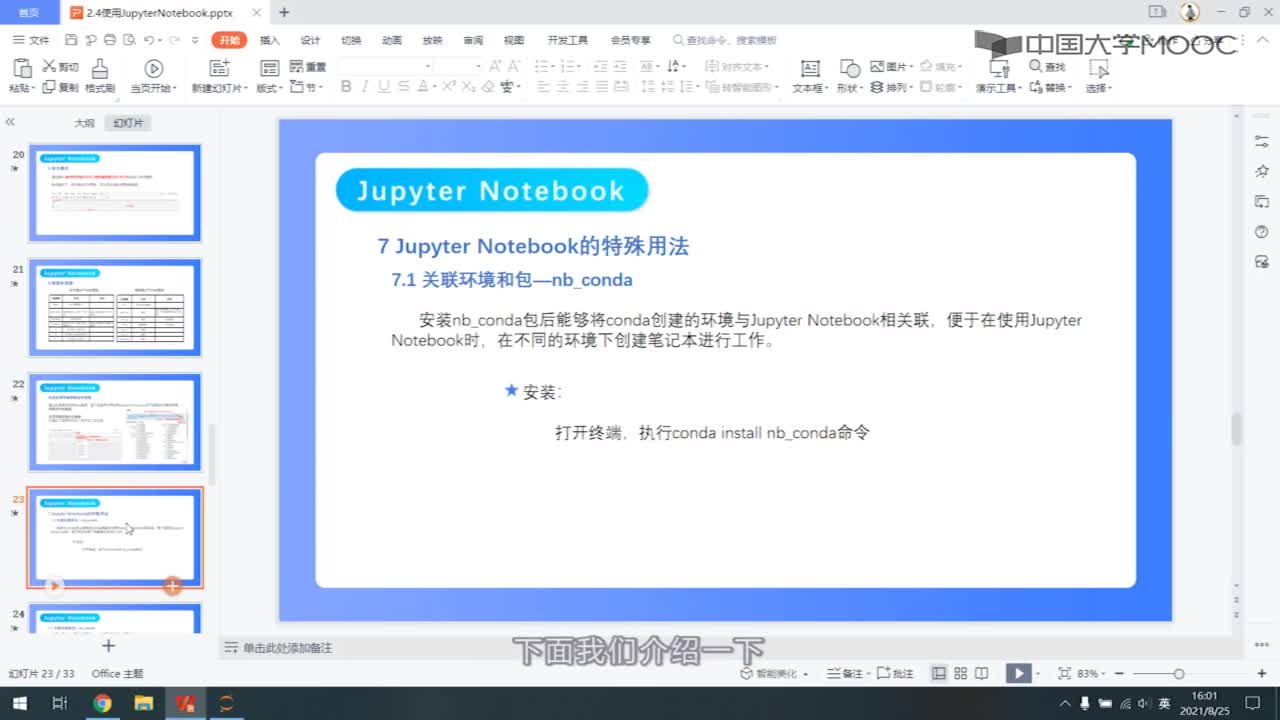Click the Undo arrow icon

[x=149, y=40]
